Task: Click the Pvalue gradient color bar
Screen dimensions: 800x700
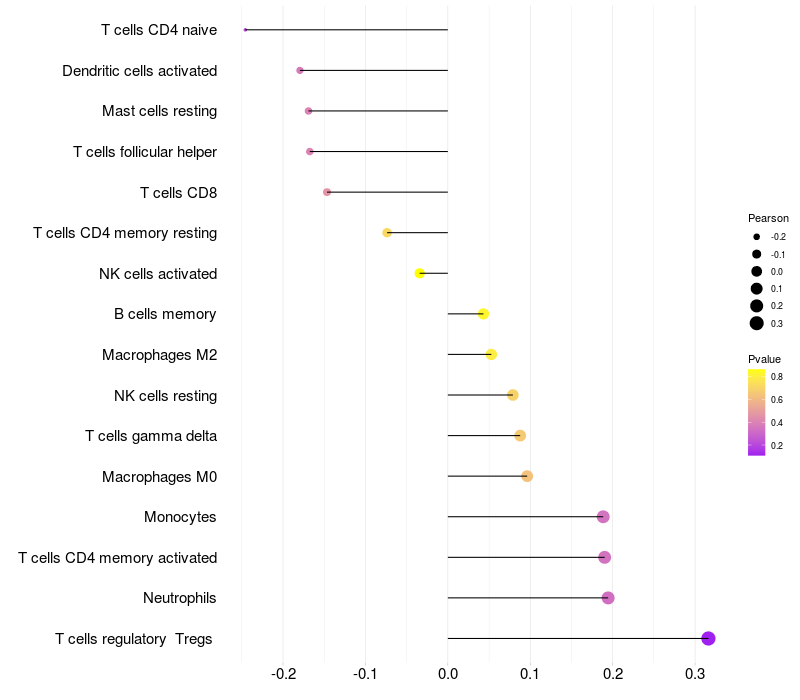Action: (x=757, y=412)
